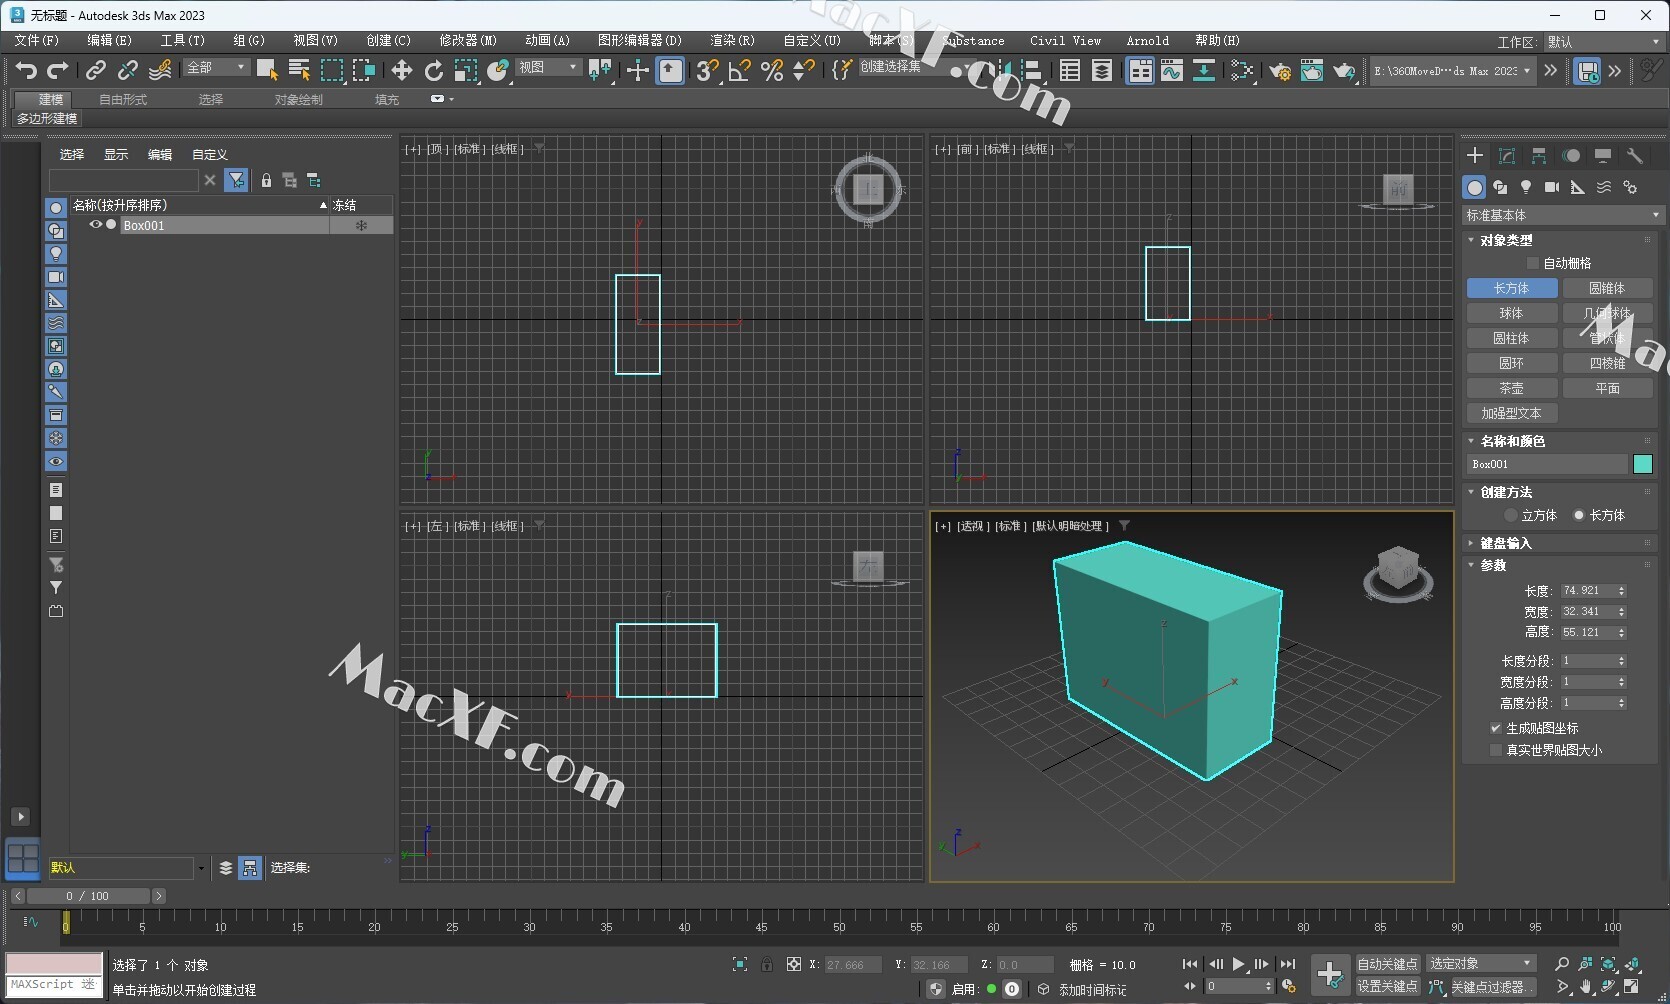The height and width of the screenshot is (1004, 1670).
Task: Toggle the Angle Snap tool
Action: [x=739, y=70]
